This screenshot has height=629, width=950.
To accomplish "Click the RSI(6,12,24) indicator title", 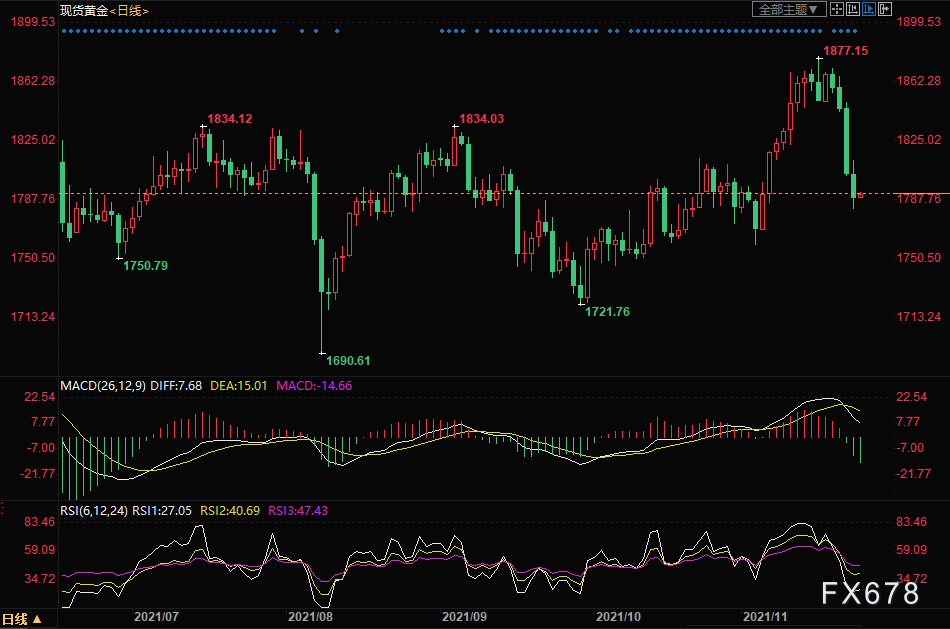I will pyautogui.click(x=94, y=511).
